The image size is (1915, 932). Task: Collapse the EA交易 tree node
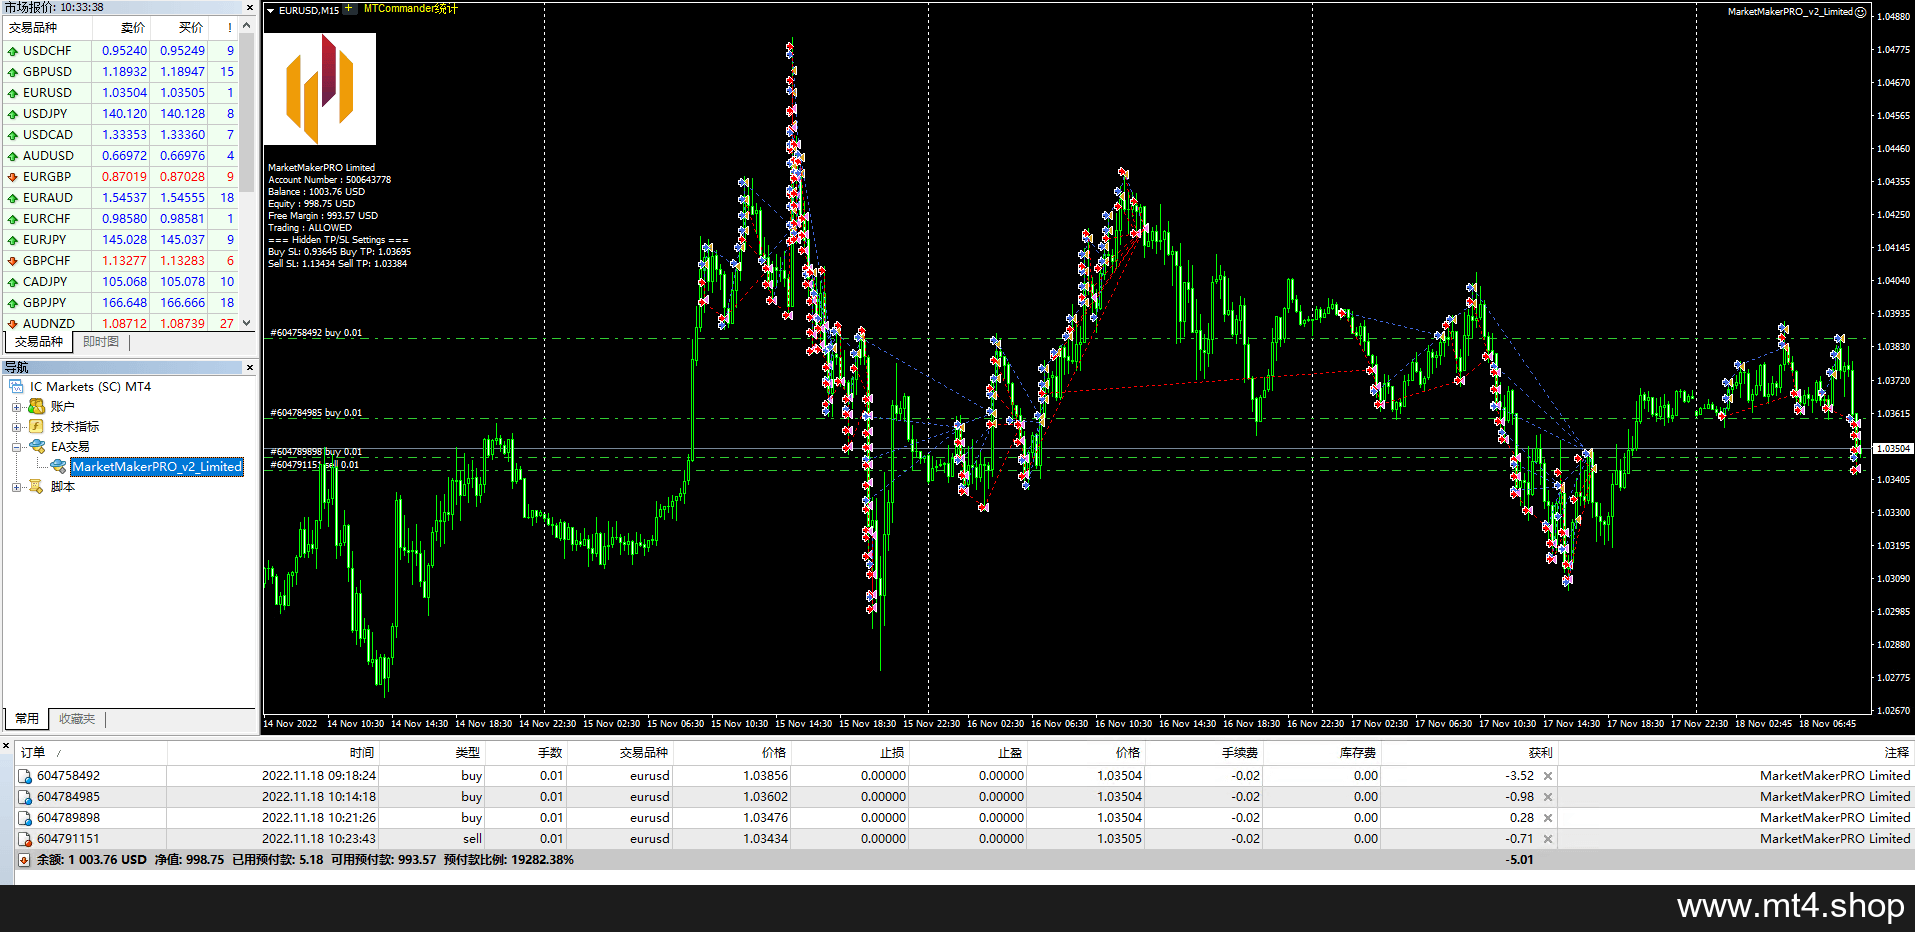(16, 447)
